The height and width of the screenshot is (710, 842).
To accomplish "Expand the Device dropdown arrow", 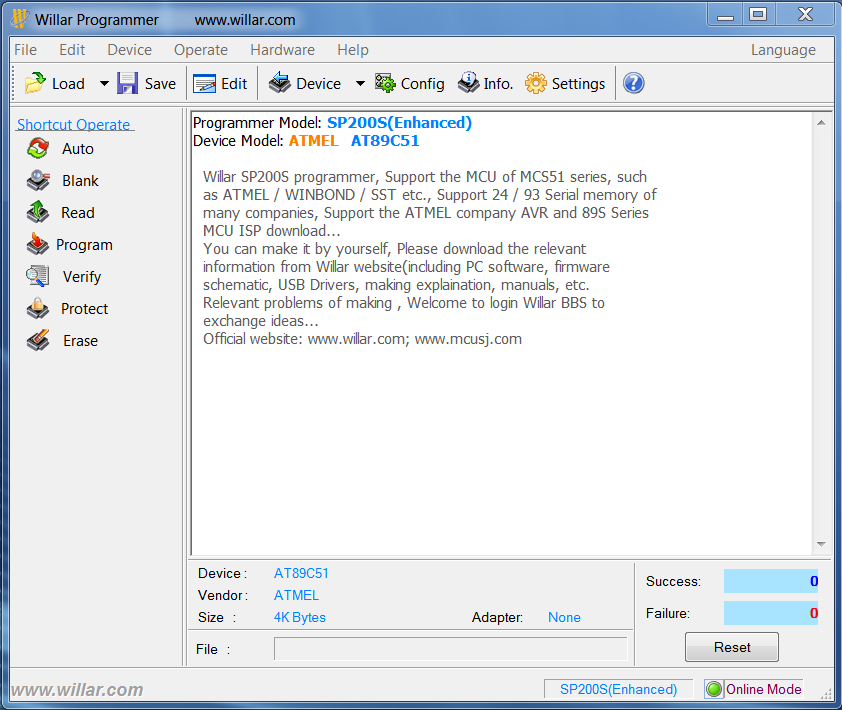I will (x=360, y=83).
